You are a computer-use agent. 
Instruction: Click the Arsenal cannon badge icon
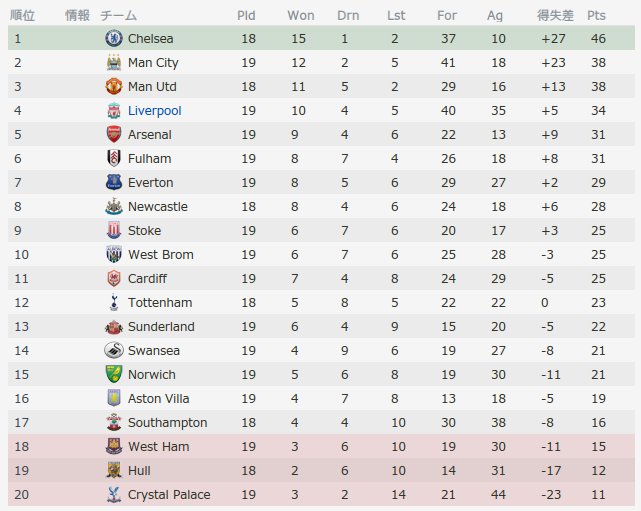(x=114, y=134)
